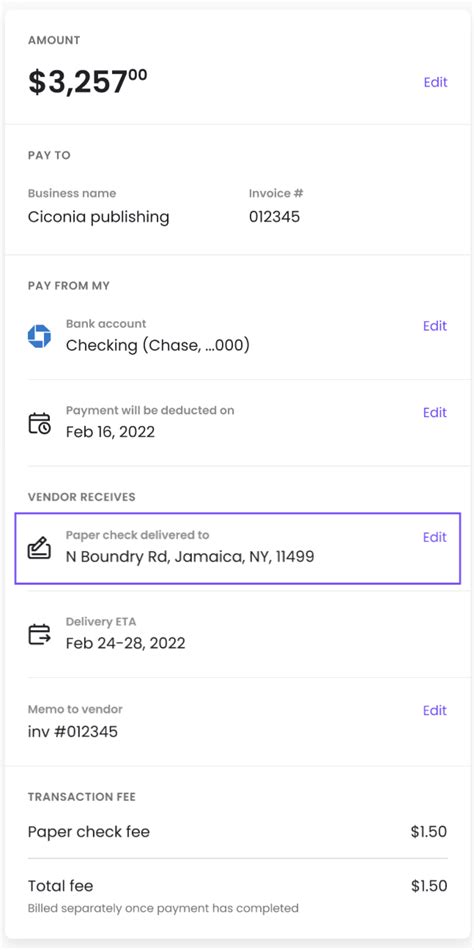This screenshot has height=950, width=474.
Task: Click the 'Business name' label
Action: tap(72, 193)
